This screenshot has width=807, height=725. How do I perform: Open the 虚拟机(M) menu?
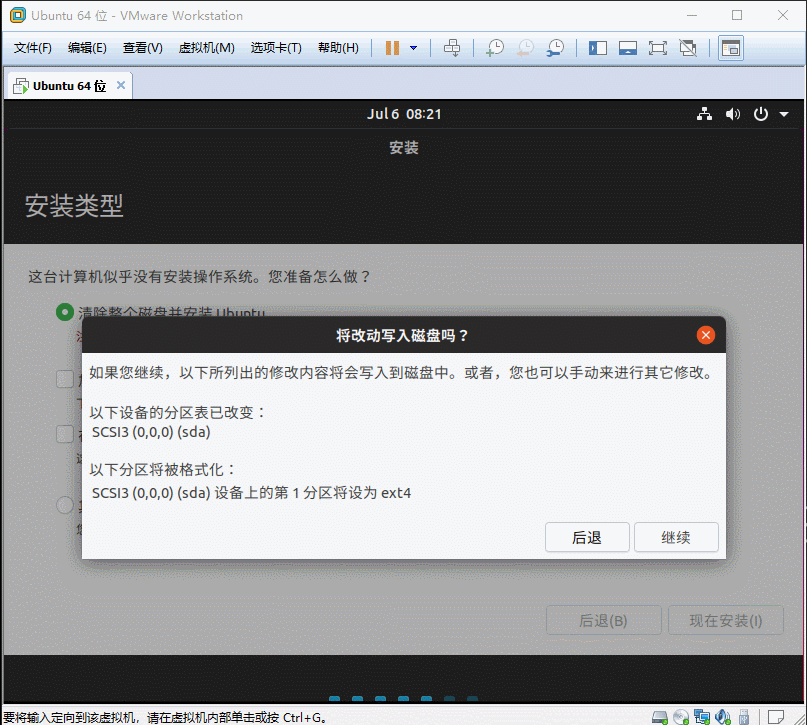206,48
